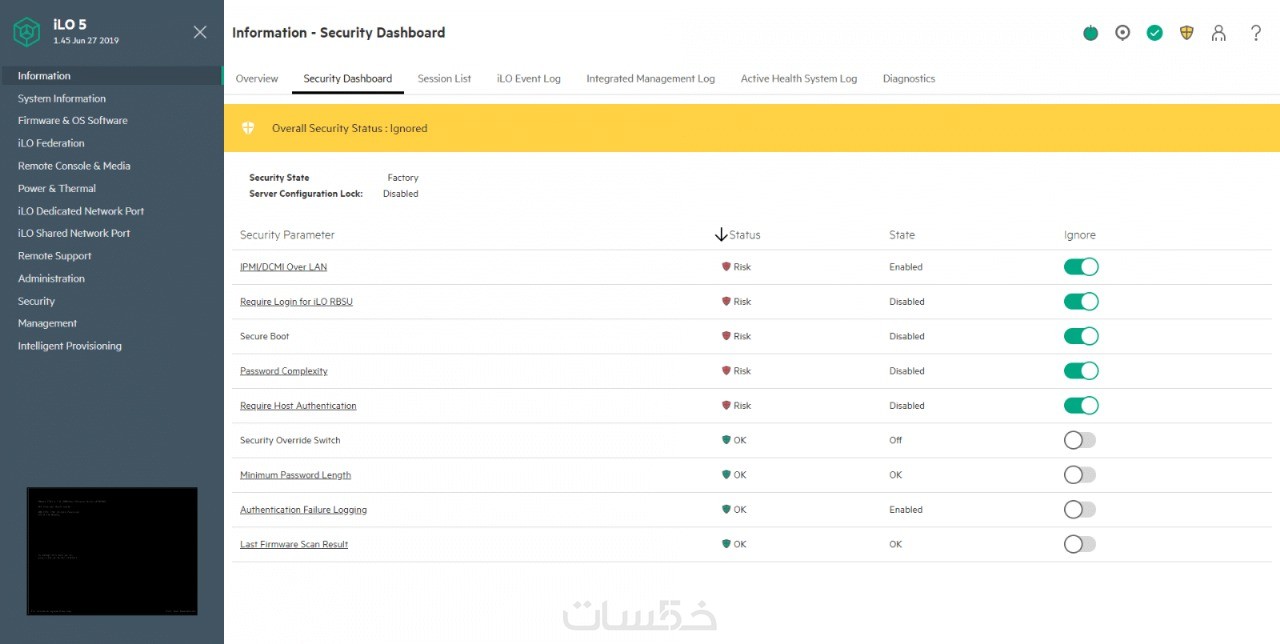Click the green system health checkmark icon
The height and width of the screenshot is (644, 1280).
[1154, 33]
